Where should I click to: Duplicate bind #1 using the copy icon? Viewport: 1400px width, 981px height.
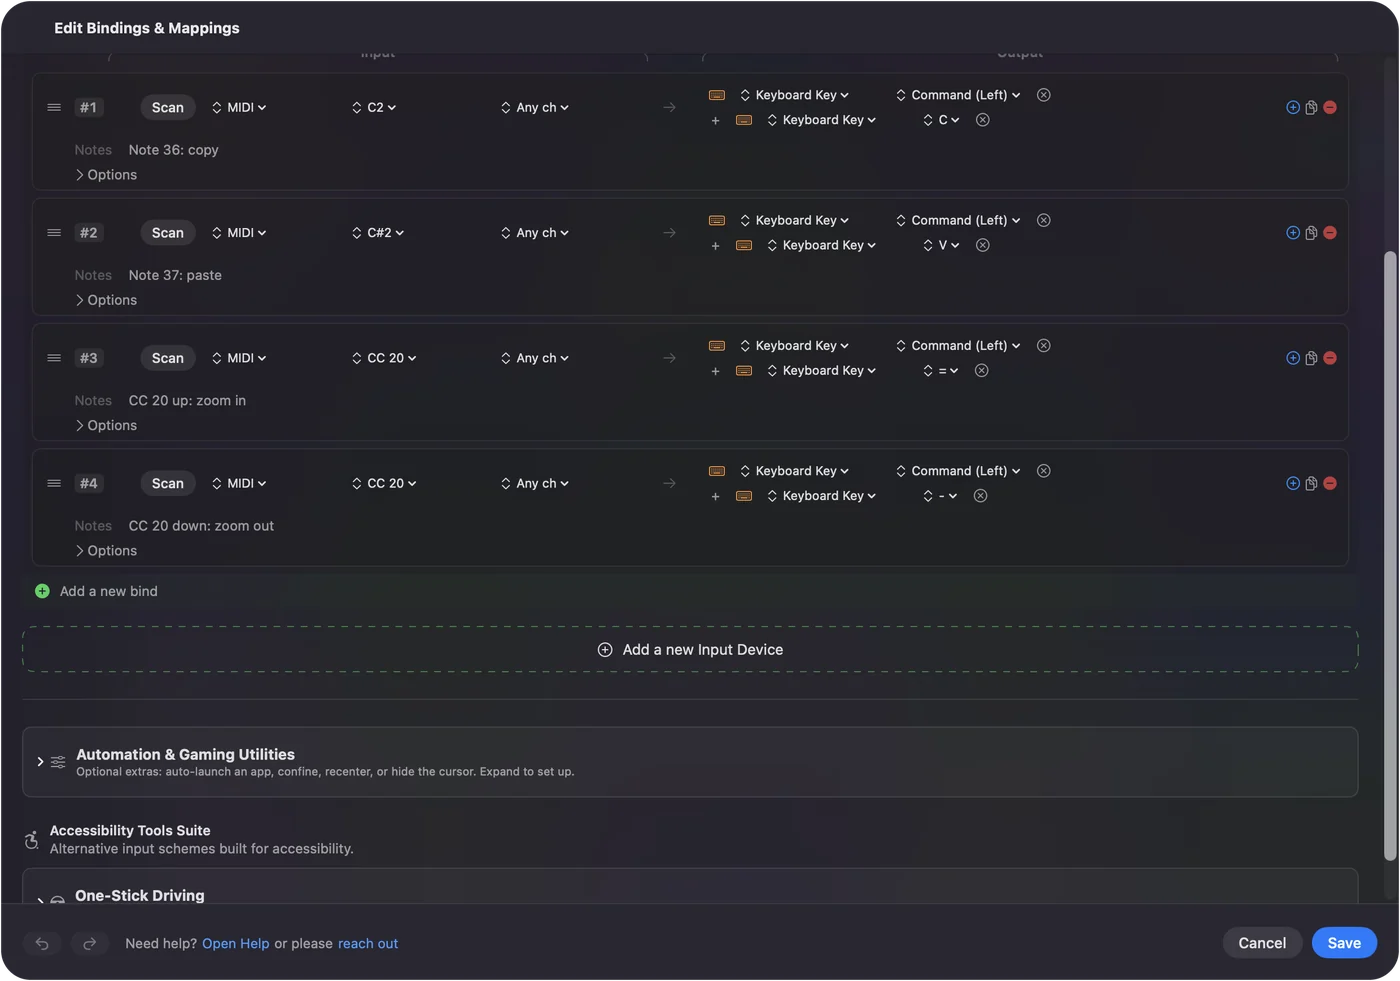click(x=1311, y=107)
